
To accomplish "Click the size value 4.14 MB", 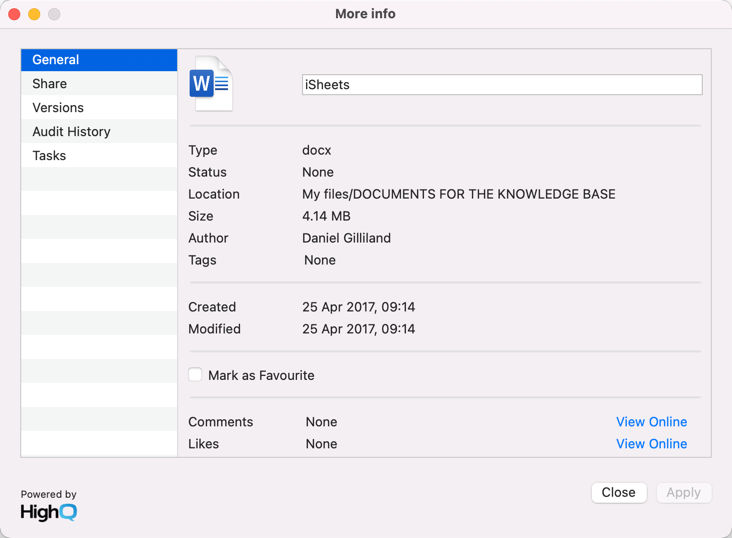I will pyautogui.click(x=326, y=216).
